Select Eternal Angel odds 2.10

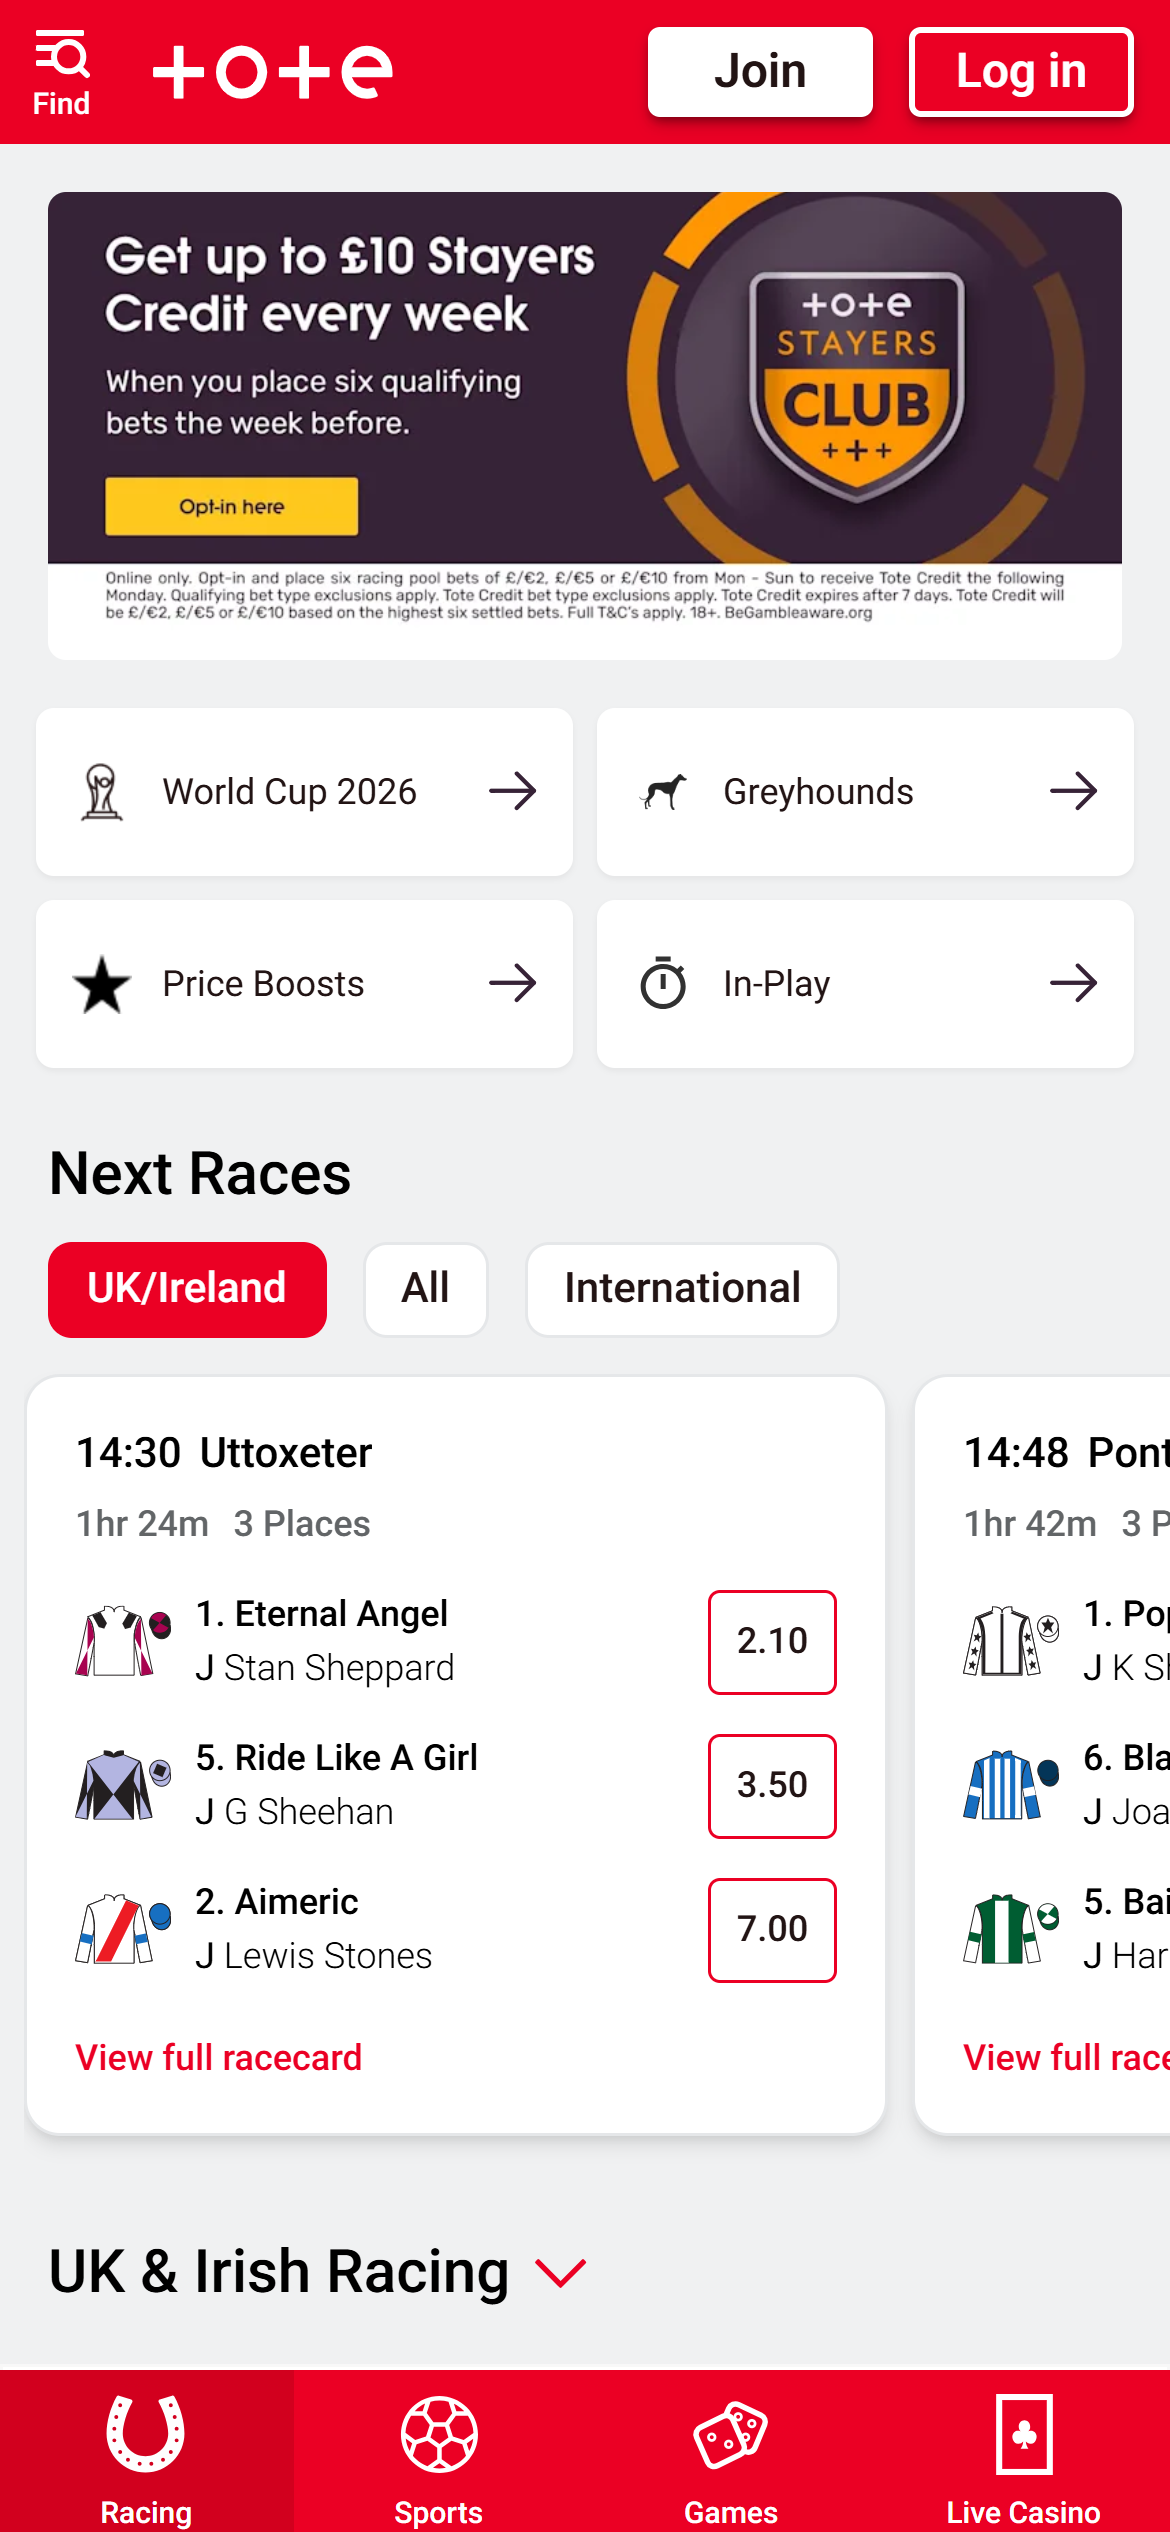[x=772, y=1642]
